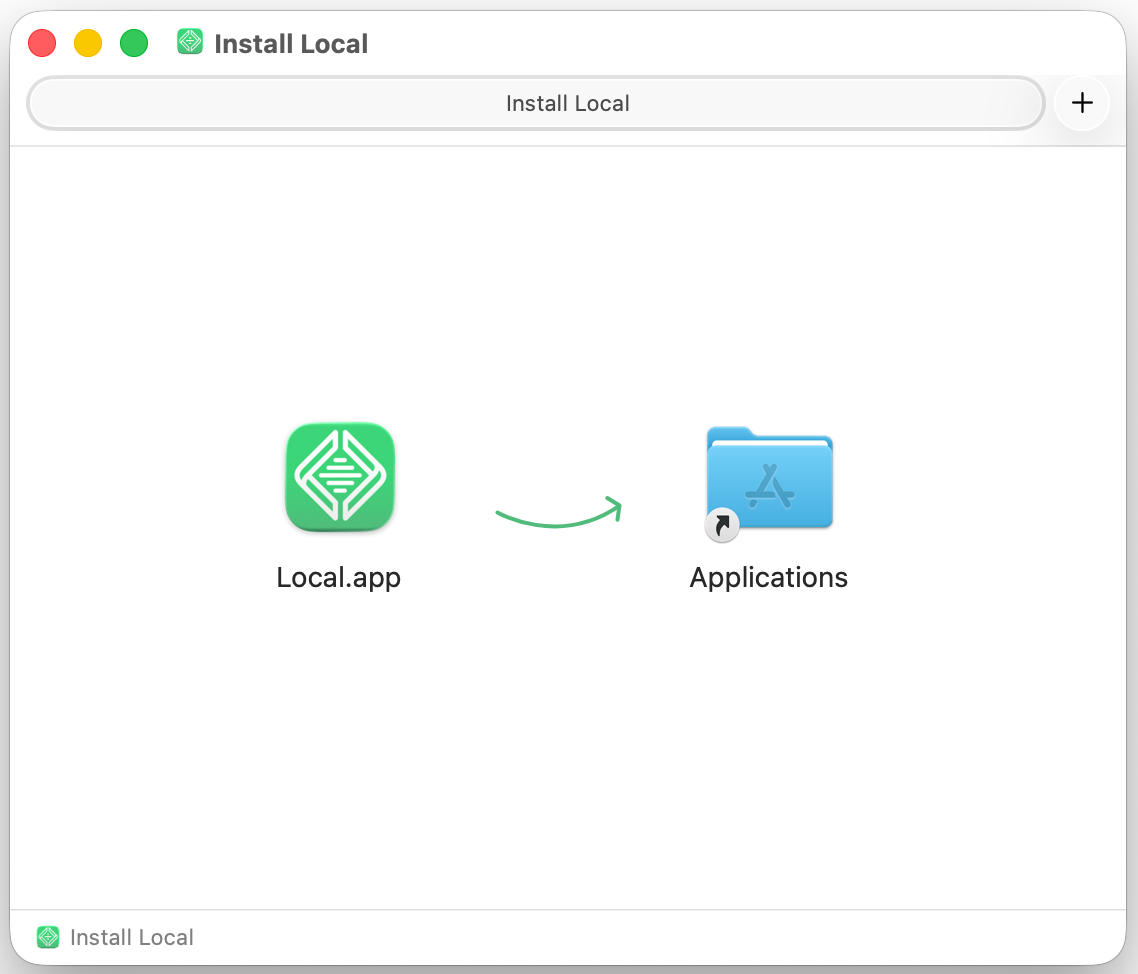This screenshot has height=974, width=1138.
Task: Click the Install Local window title text
Action: pyautogui.click(x=291, y=44)
